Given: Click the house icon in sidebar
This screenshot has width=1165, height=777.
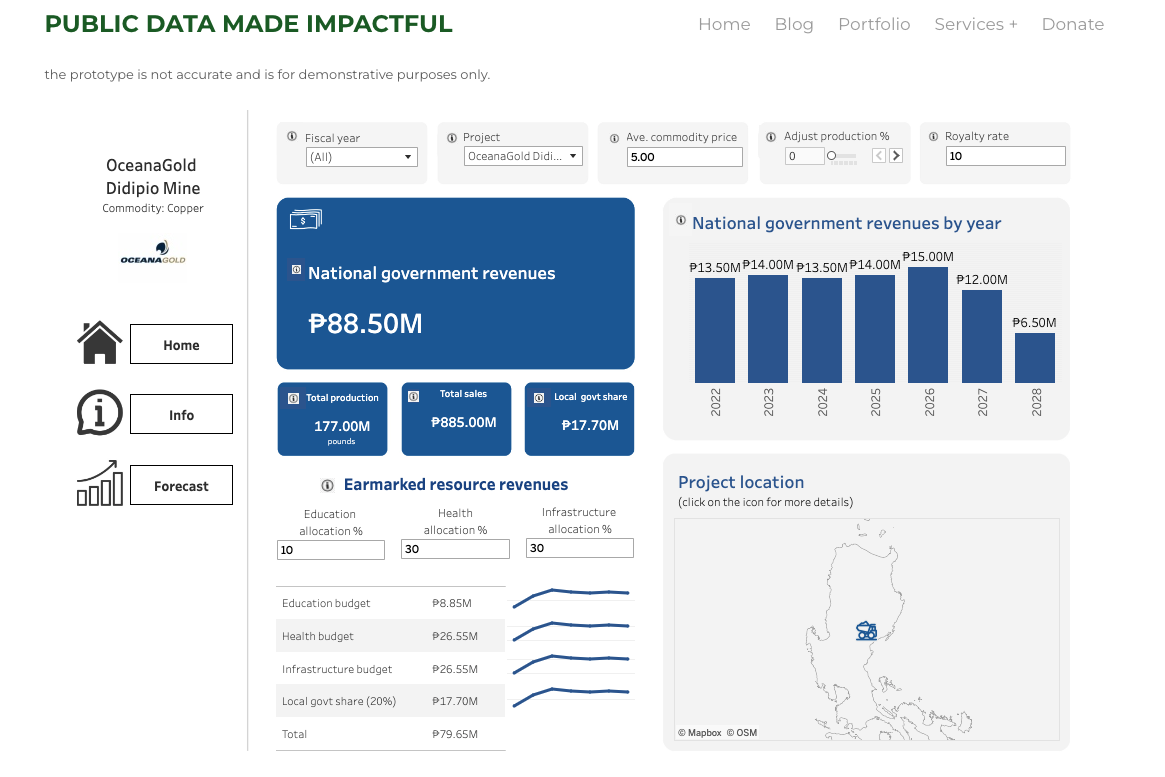Looking at the screenshot, I should (99, 343).
